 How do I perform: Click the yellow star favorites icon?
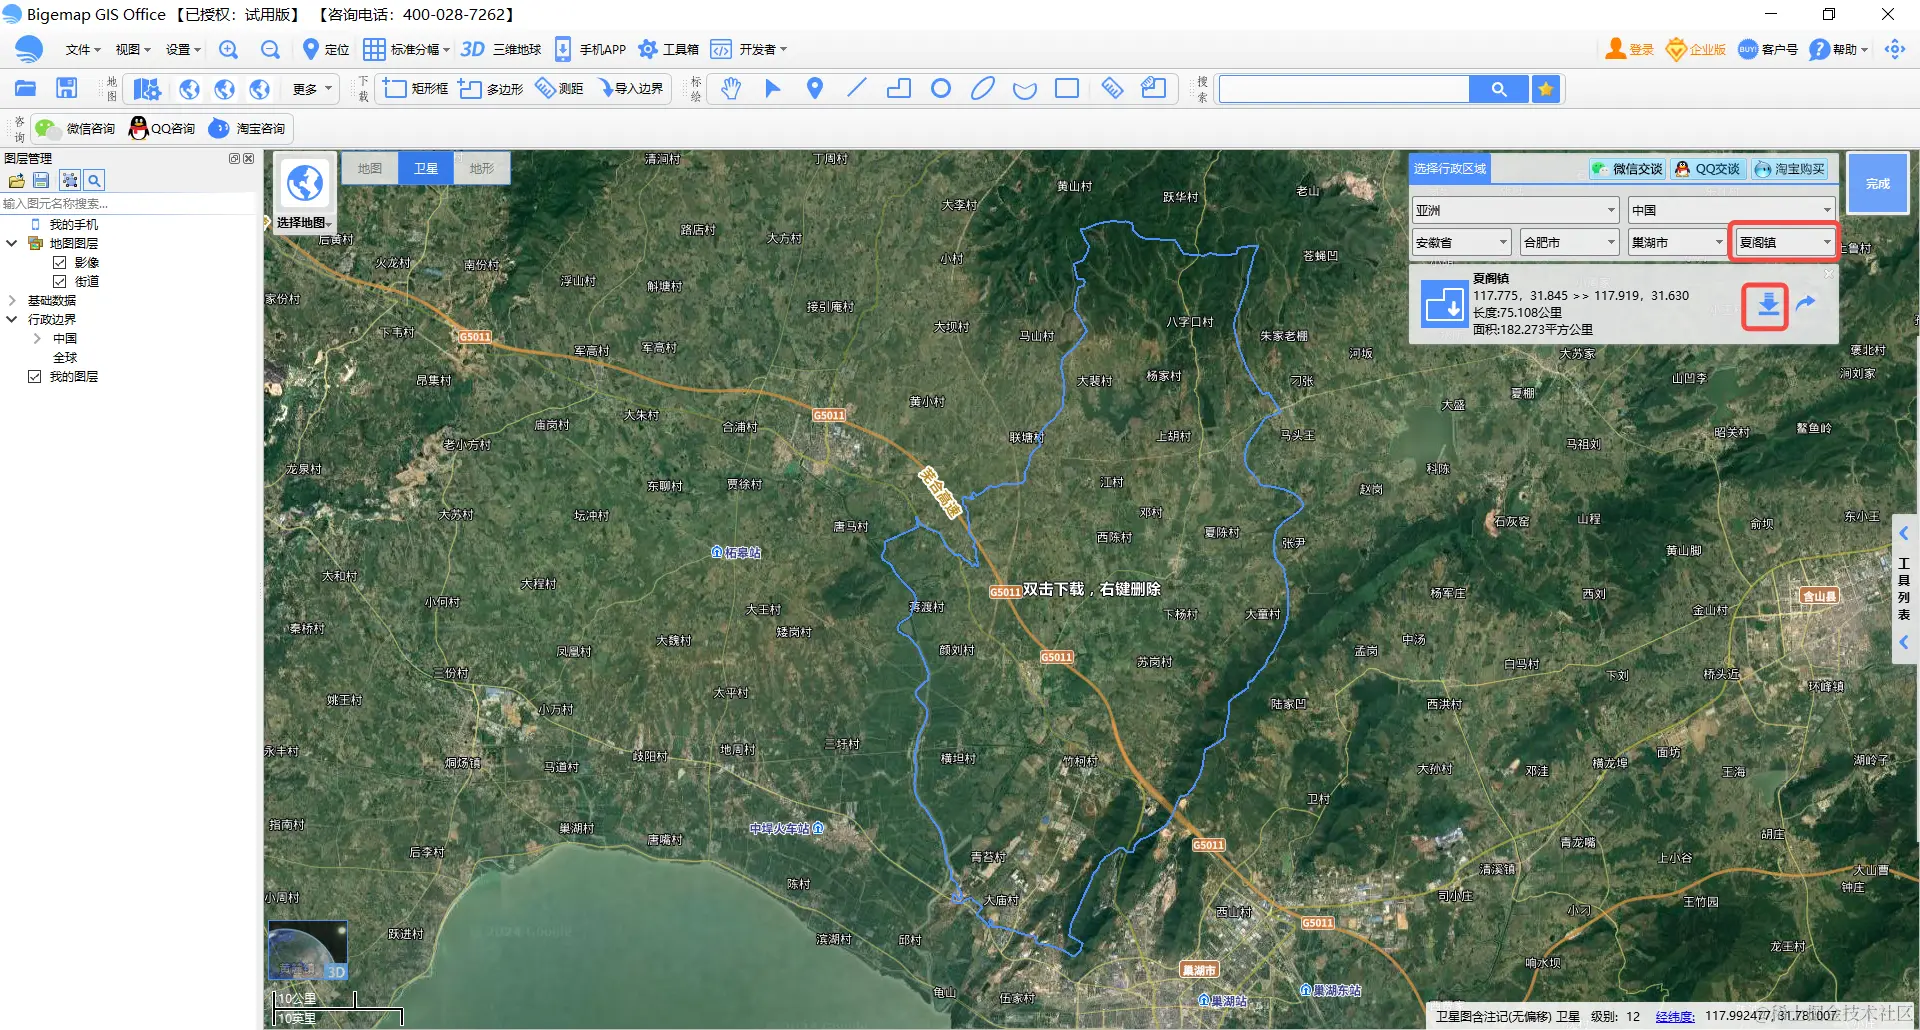tap(1546, 89)
